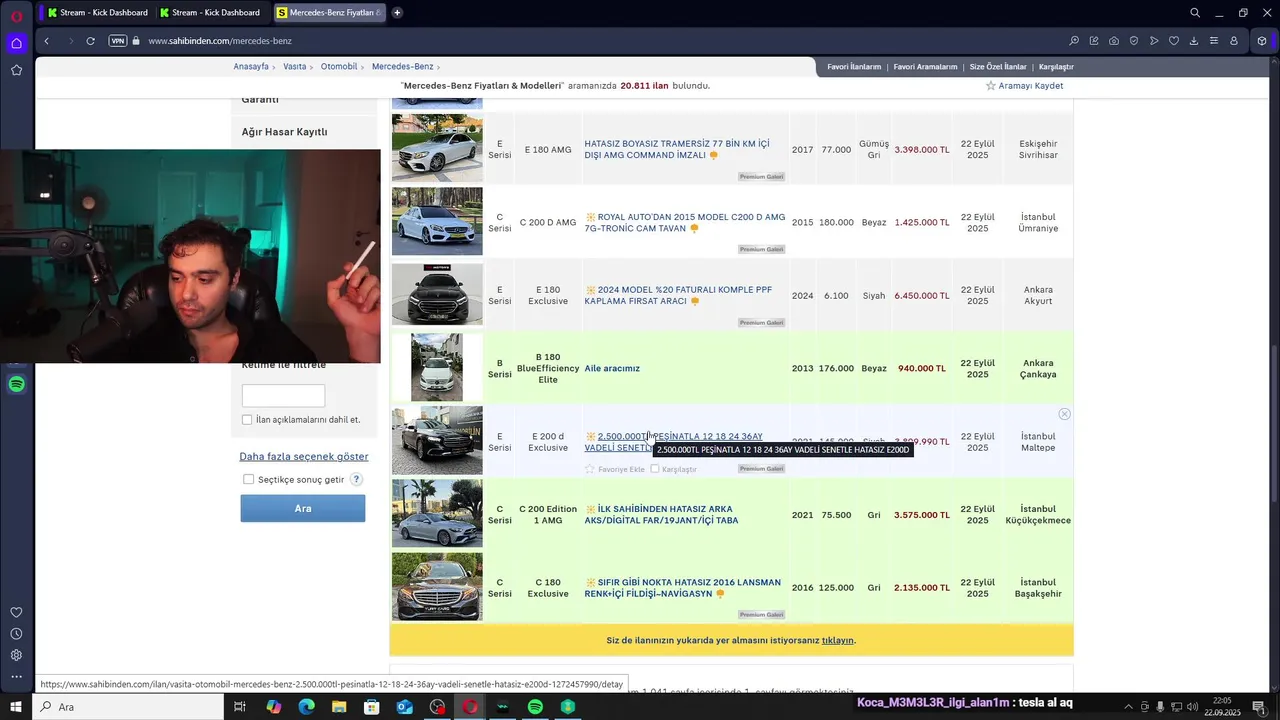Open the Opera Flow send icon
1280x720 pixels.
tap(1154, 41)
